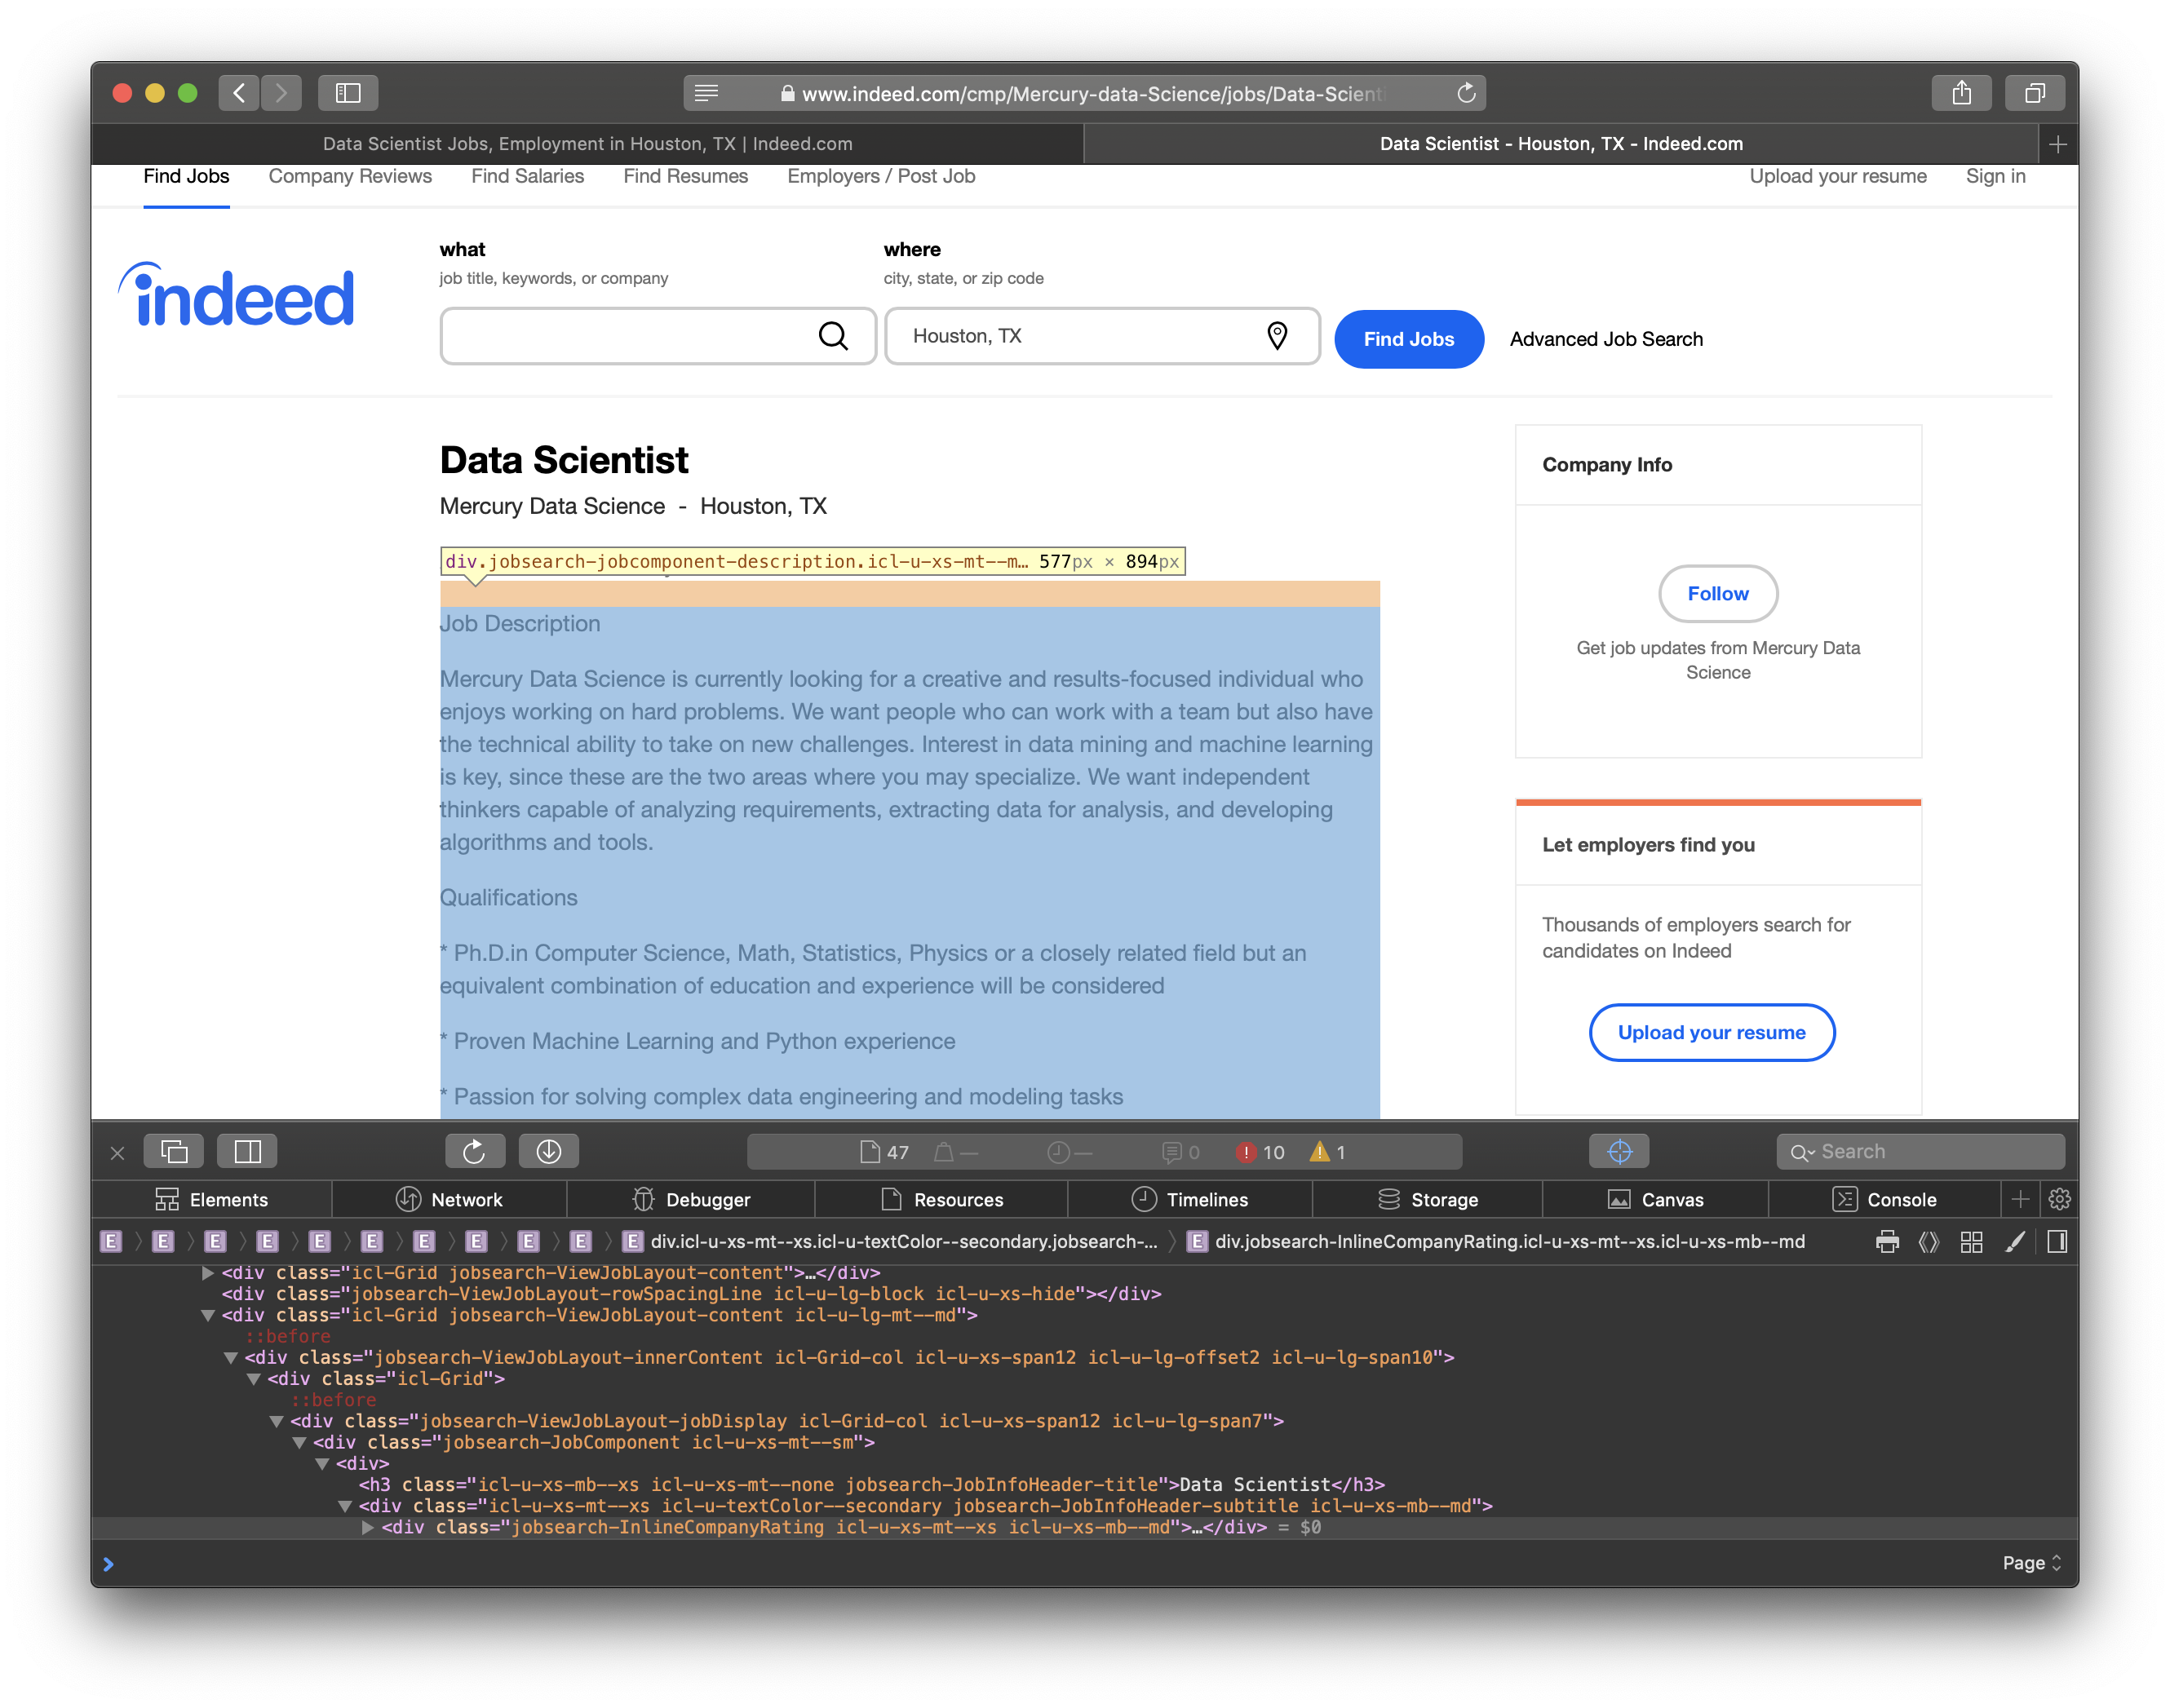Collapse the jobsearch-JobComponent div node

(x=299, y=1442)
